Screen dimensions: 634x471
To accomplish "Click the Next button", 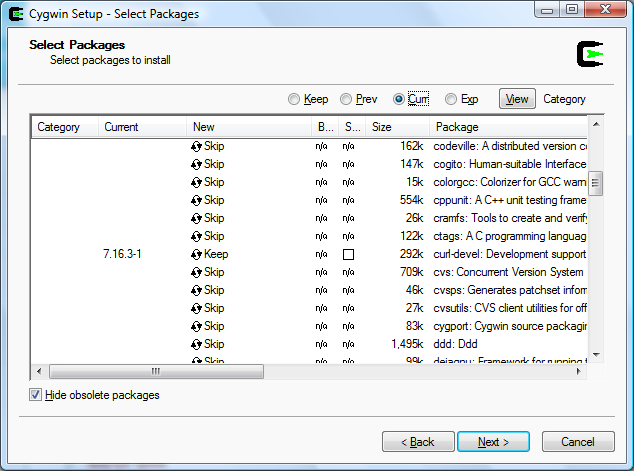I will (x=493, y=442).
